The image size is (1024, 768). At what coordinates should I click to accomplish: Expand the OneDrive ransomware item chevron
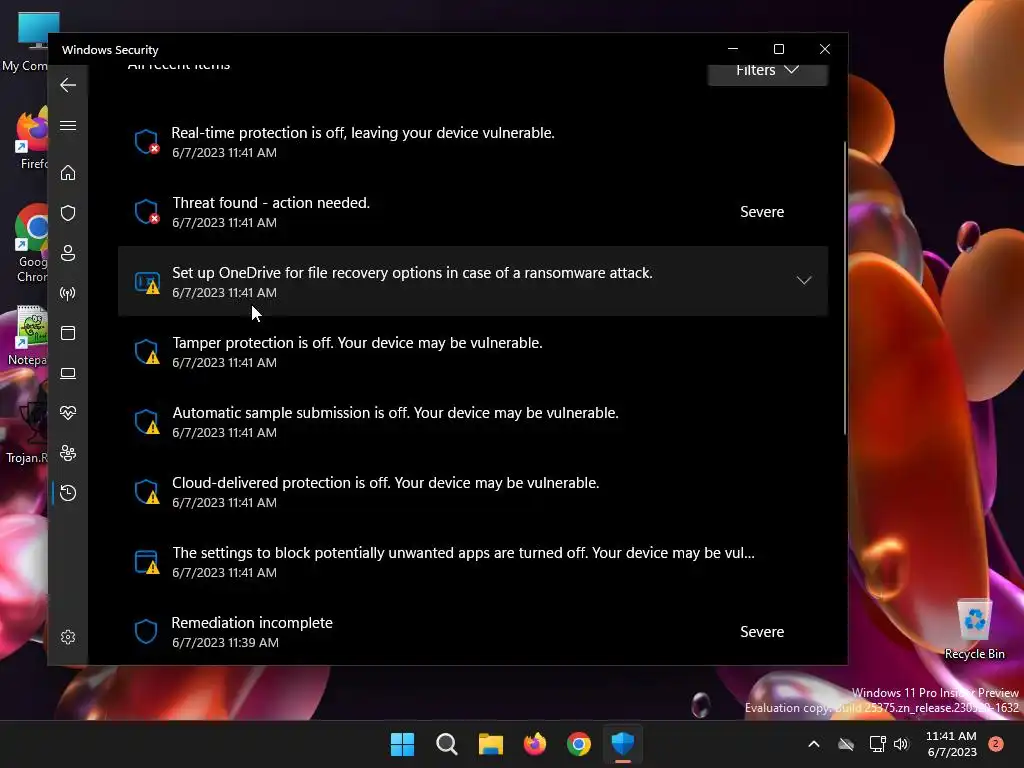(804, 281)
